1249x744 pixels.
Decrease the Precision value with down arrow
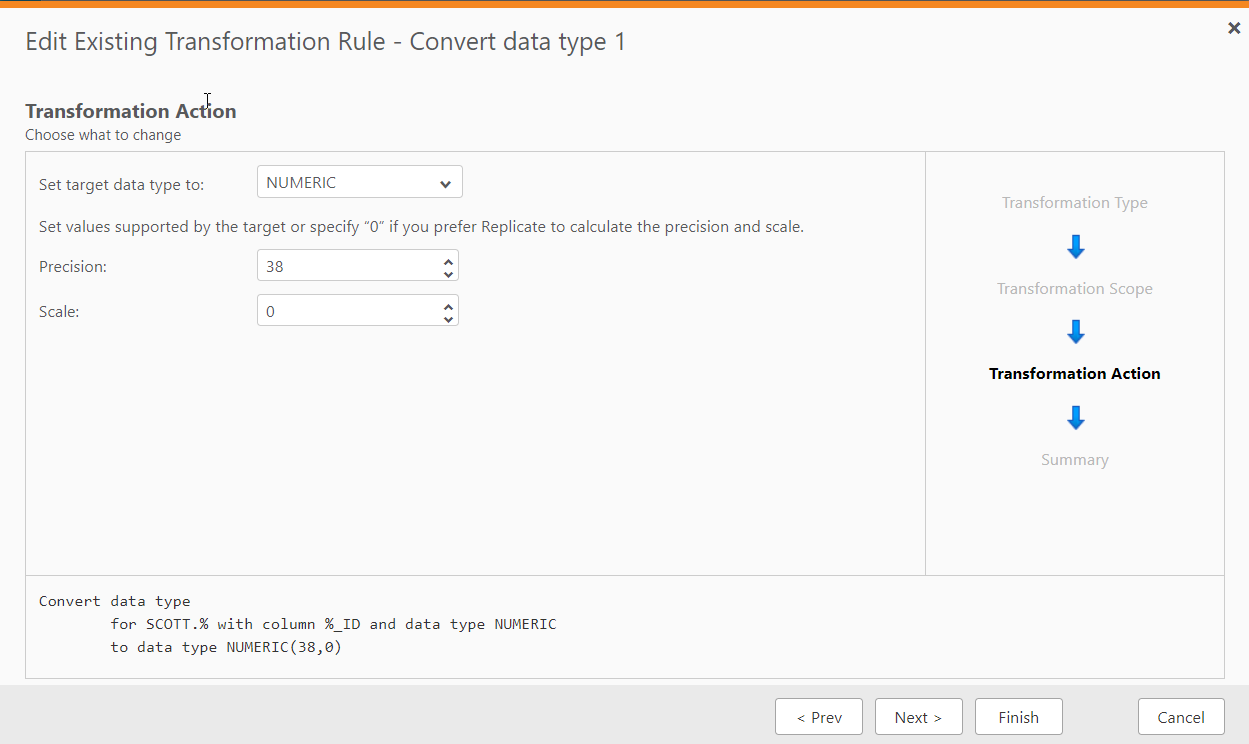(448, 273)
